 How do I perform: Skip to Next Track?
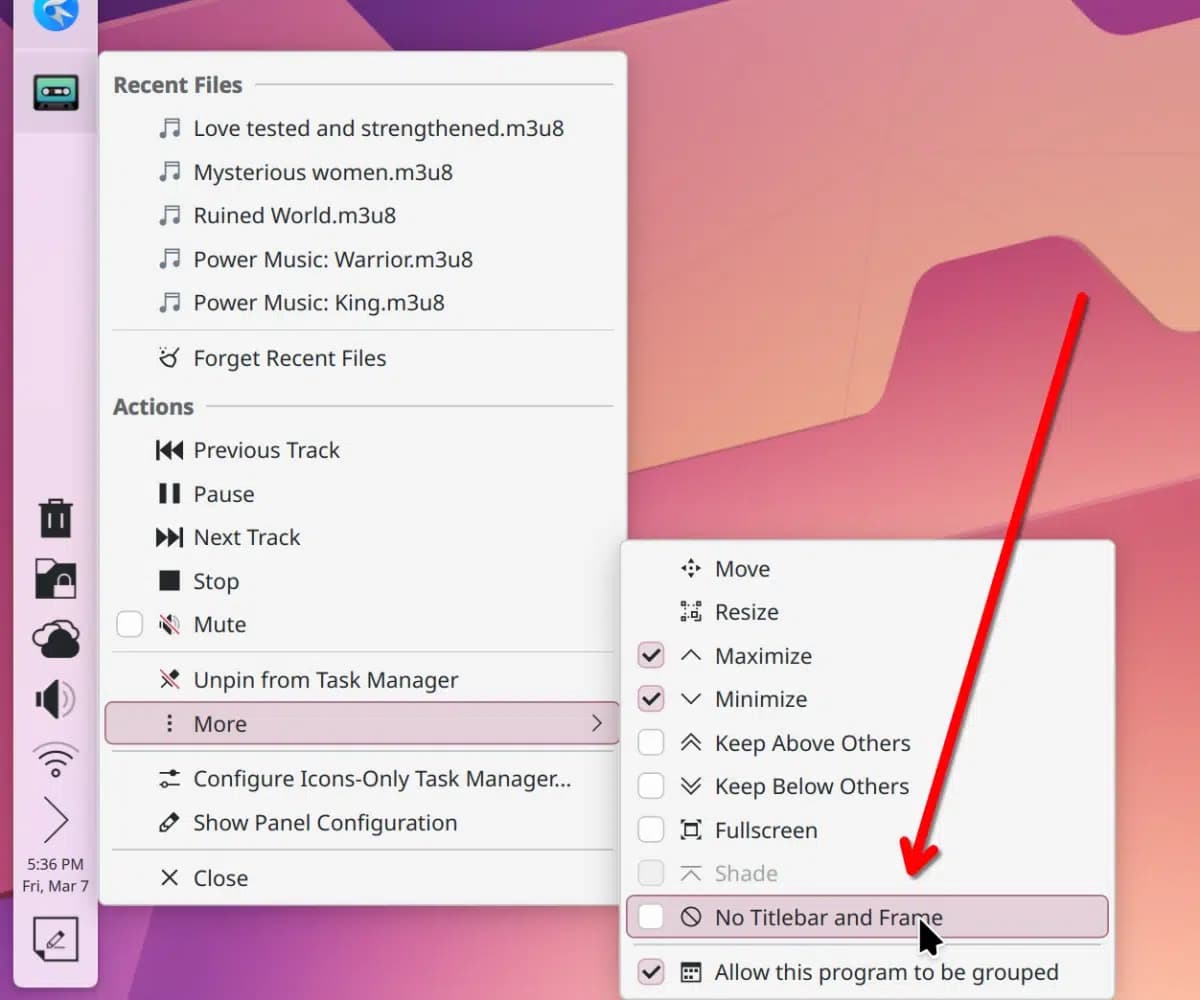point(362,537)
